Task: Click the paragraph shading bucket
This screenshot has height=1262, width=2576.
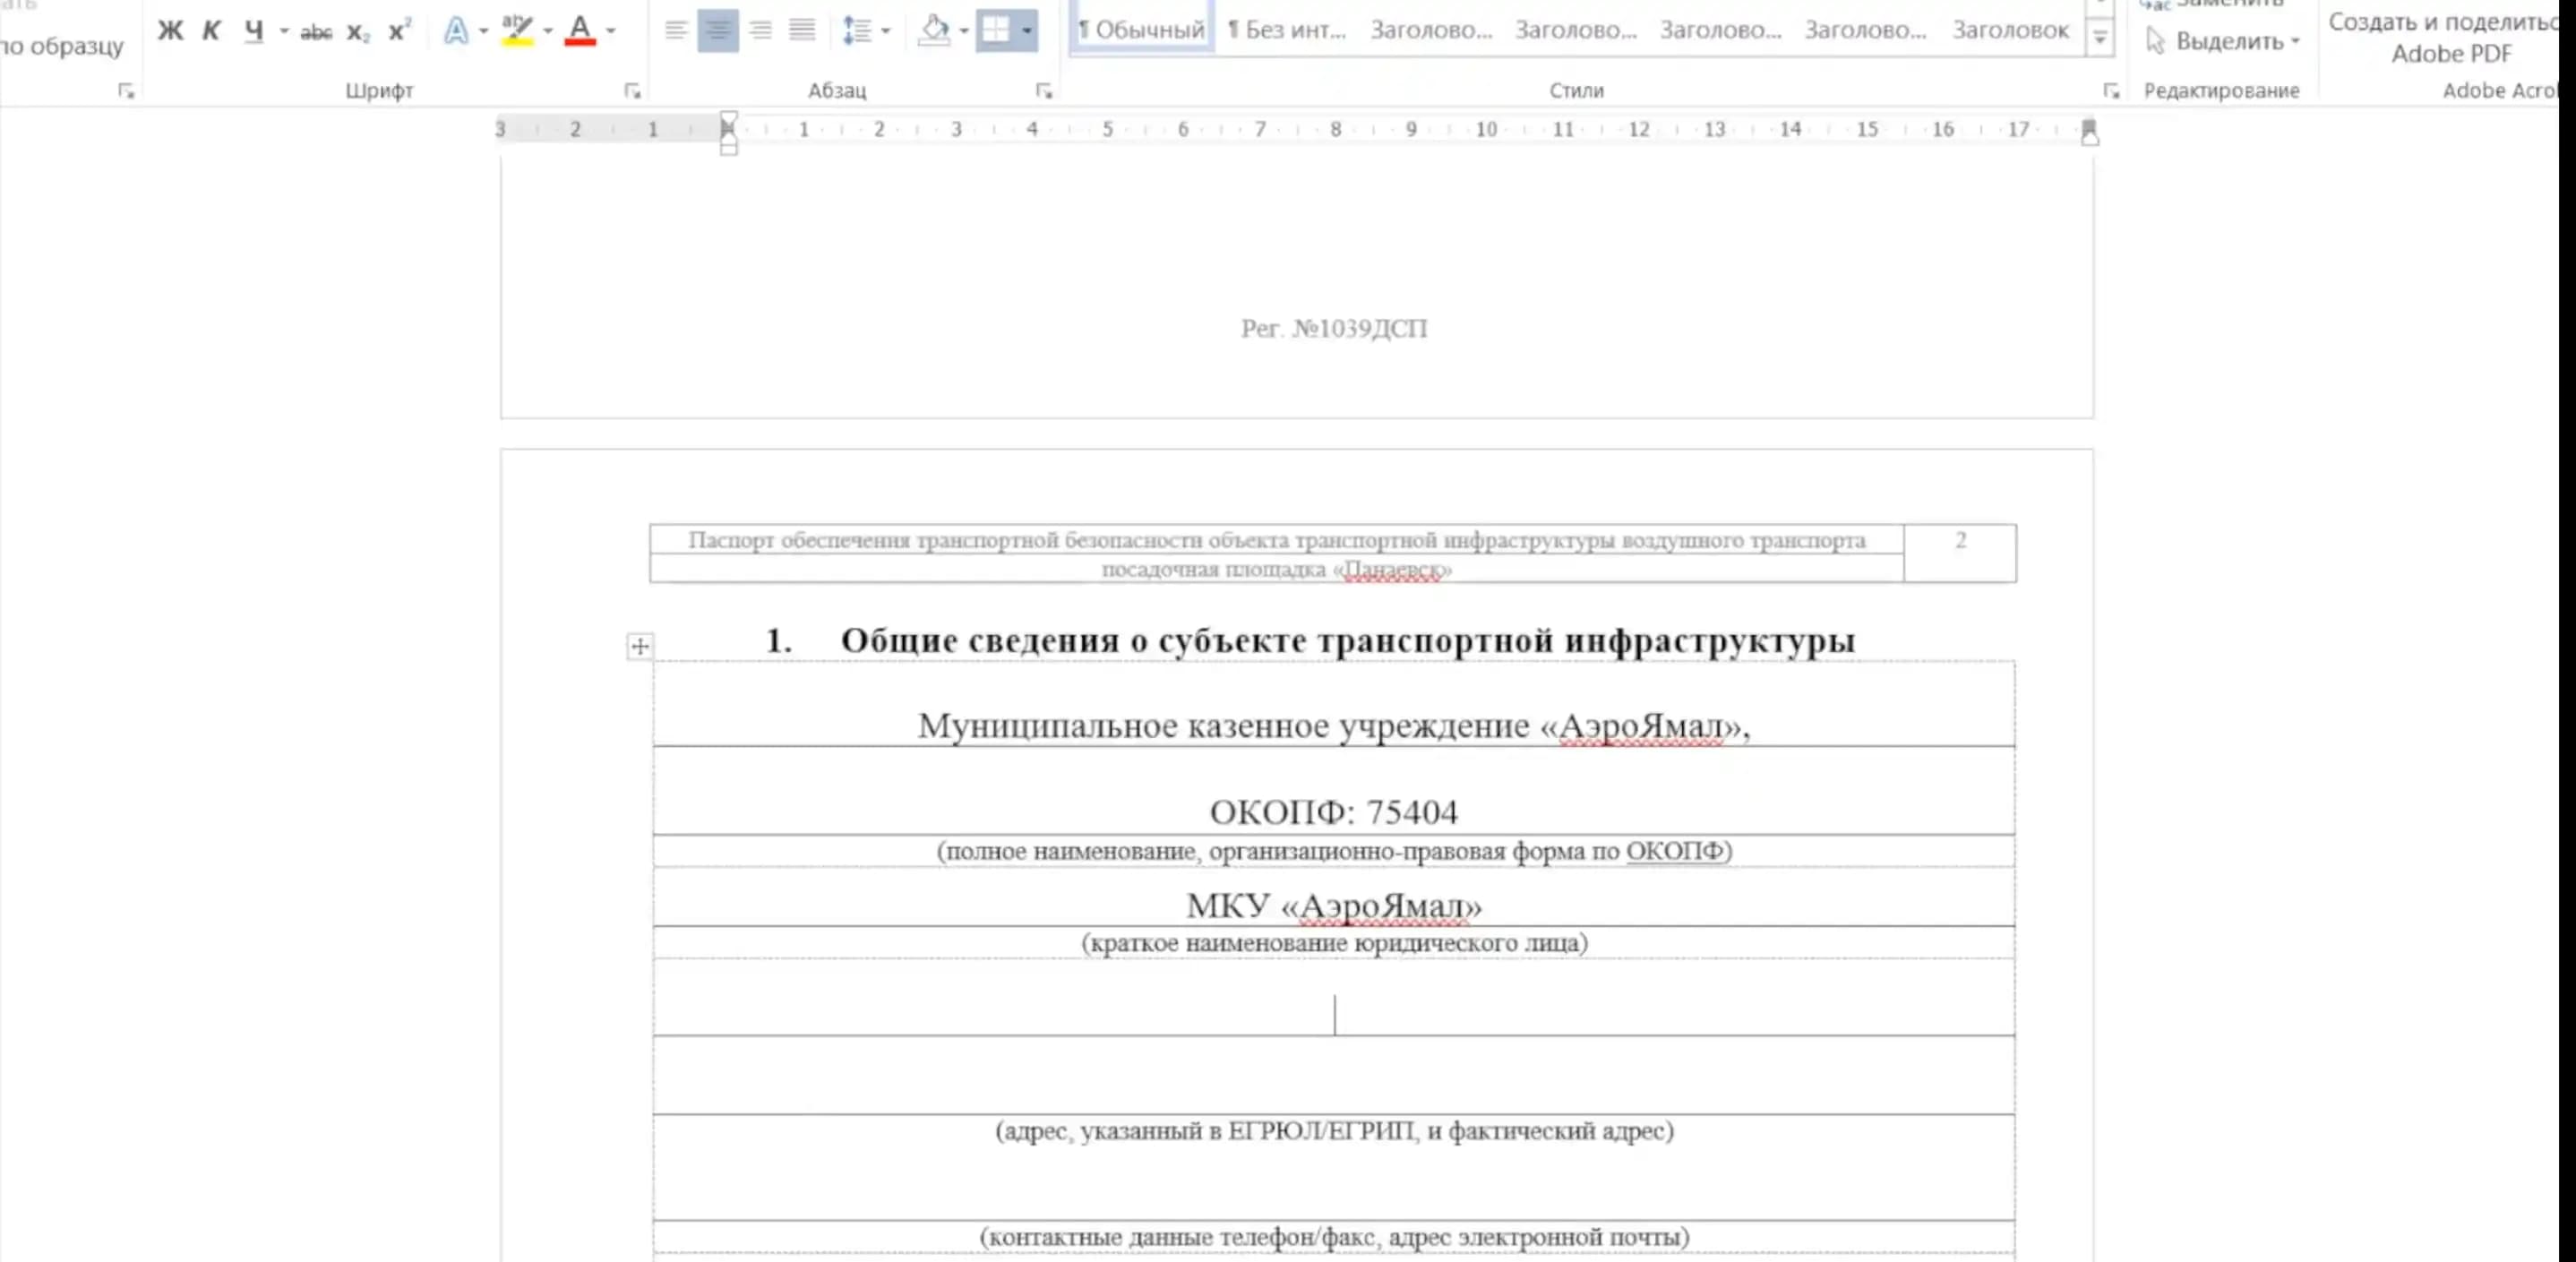Action: pyautogui.click(x=934, y=30)
